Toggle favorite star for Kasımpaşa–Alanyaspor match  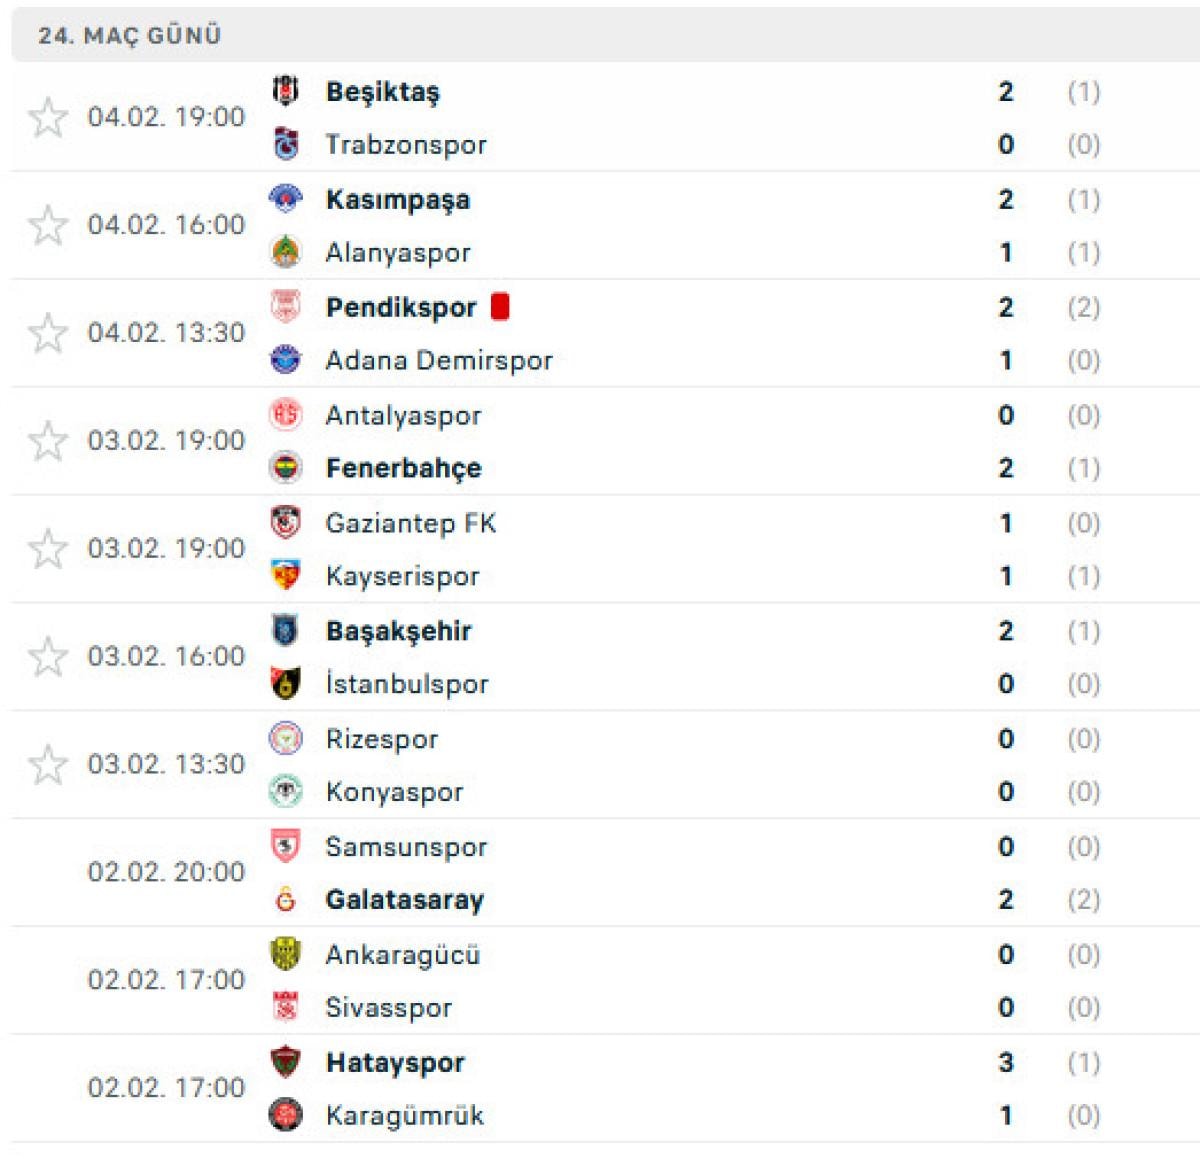point(48,226)
